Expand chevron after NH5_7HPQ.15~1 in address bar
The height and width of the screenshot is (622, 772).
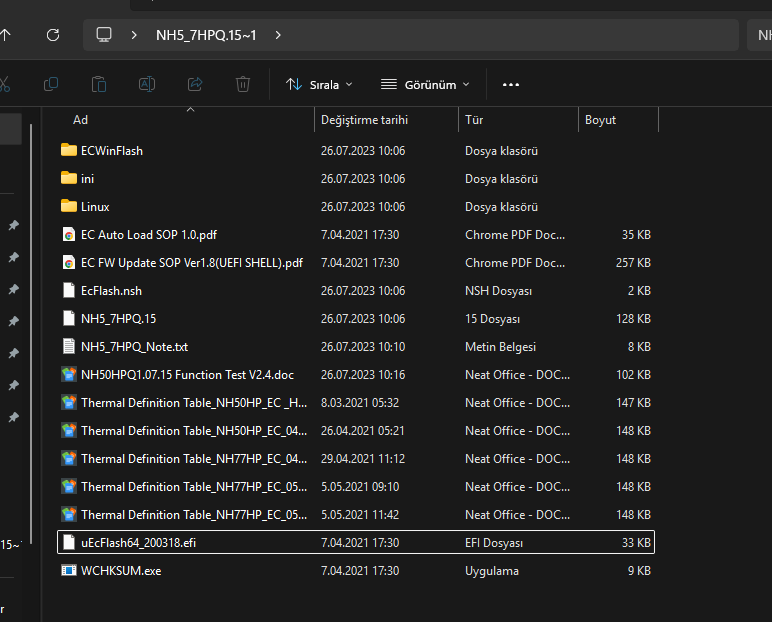coord(278,35)
